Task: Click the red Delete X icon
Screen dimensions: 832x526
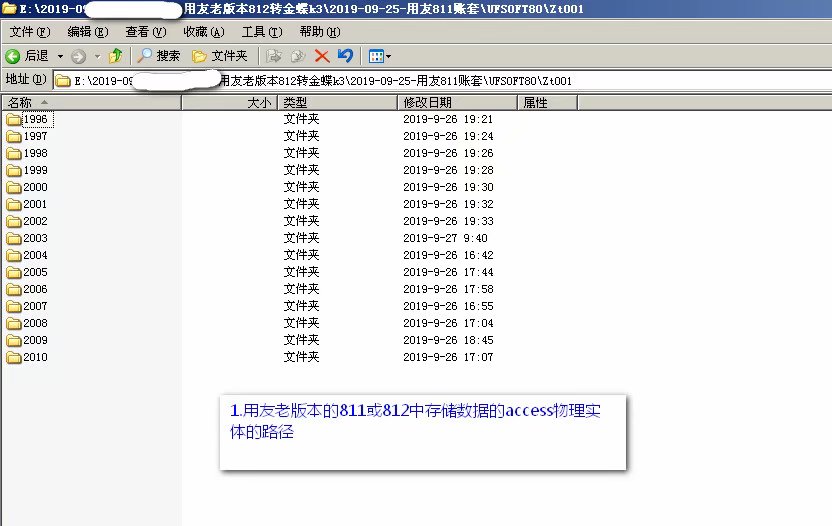Action: point(322,56)
